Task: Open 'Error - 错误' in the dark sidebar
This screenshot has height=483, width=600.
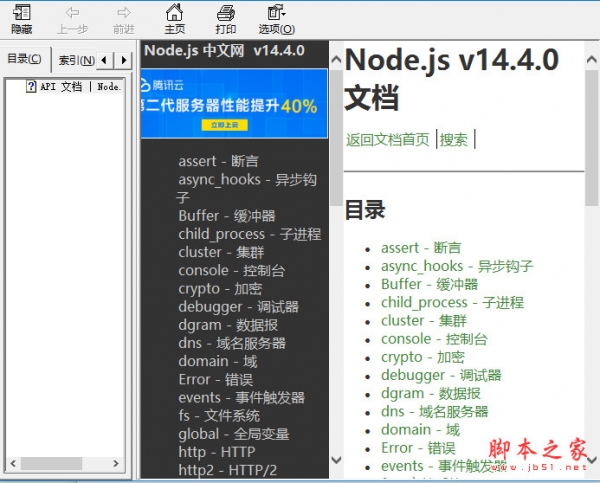Action: [x=215, y=379]
